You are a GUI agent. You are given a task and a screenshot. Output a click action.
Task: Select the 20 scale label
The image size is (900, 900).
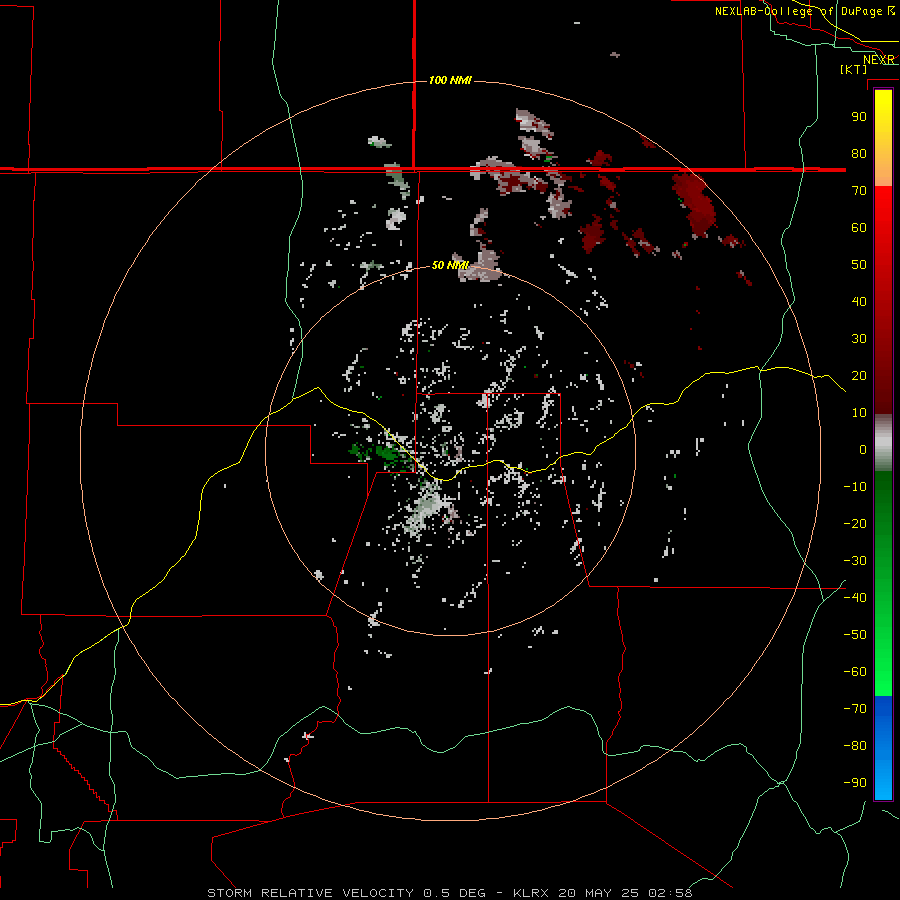[x=859, y=375]
